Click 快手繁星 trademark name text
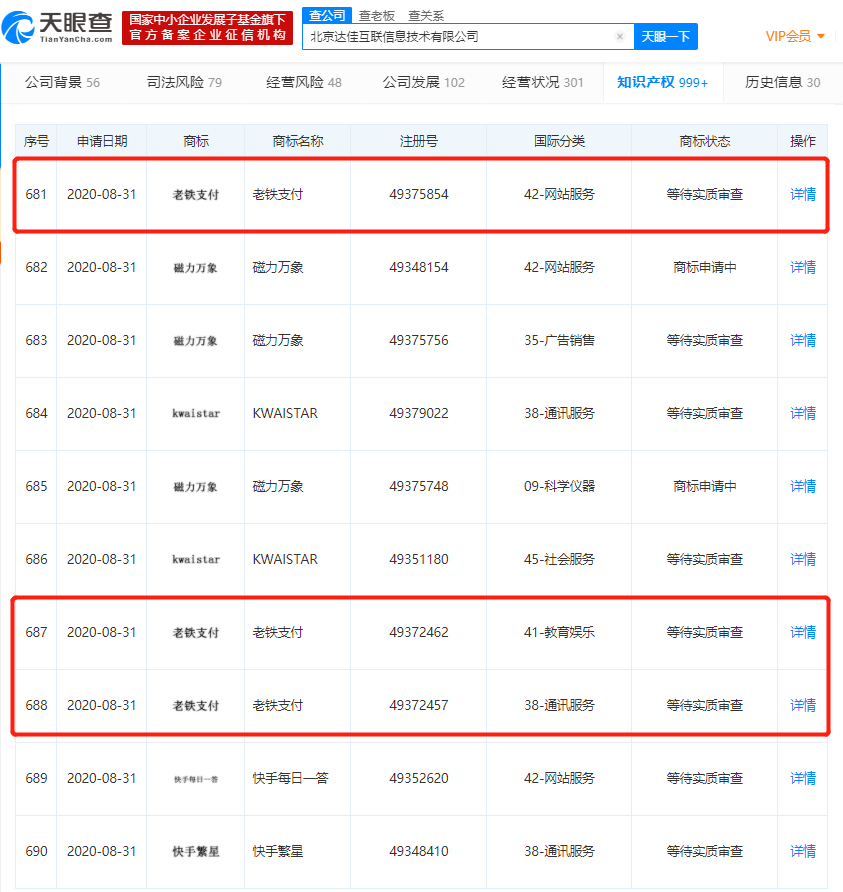The width and height of the screenshot is (843, 892). click(278, 851)
